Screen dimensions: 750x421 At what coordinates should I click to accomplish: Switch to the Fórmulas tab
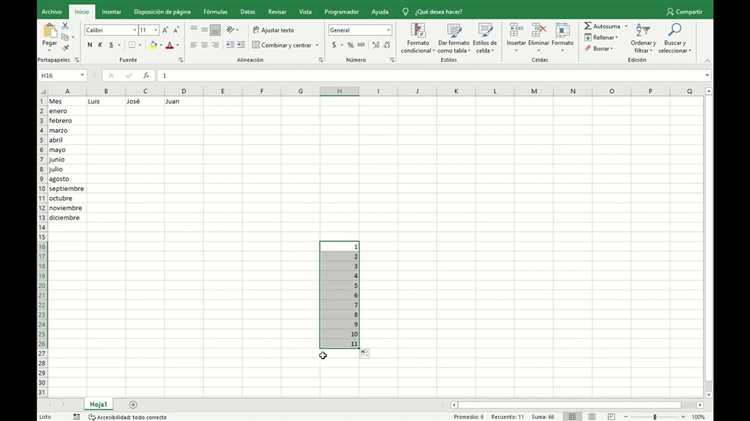[215, 11]
